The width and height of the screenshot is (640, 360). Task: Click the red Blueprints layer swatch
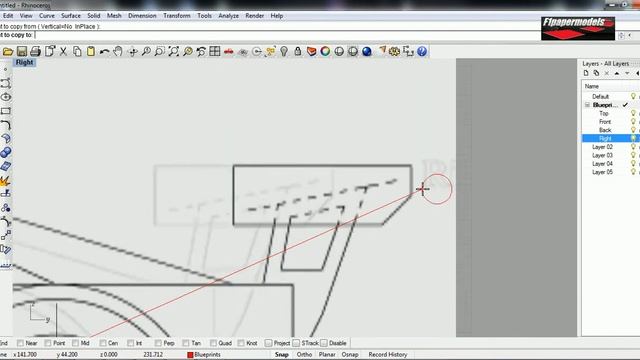click(190, 355)
